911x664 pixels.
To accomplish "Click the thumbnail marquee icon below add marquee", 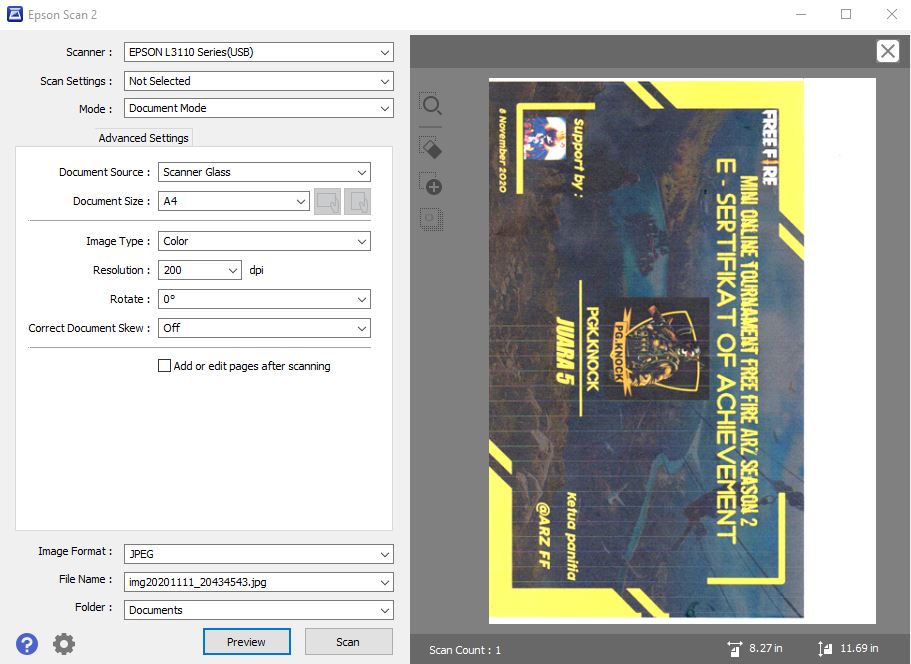I will (x=431, y=219).
